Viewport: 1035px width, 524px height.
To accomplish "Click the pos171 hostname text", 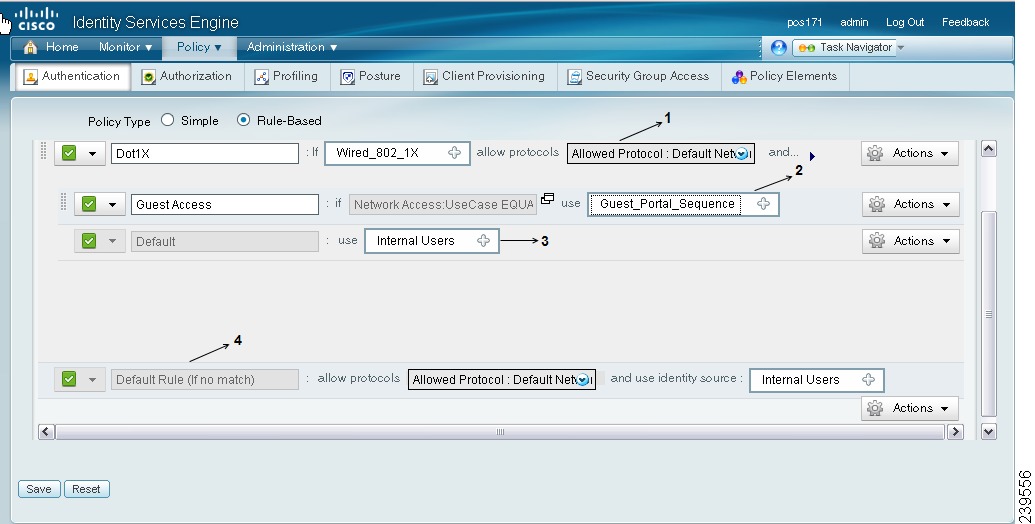I will pyautogui.click(x=804, y=22).
